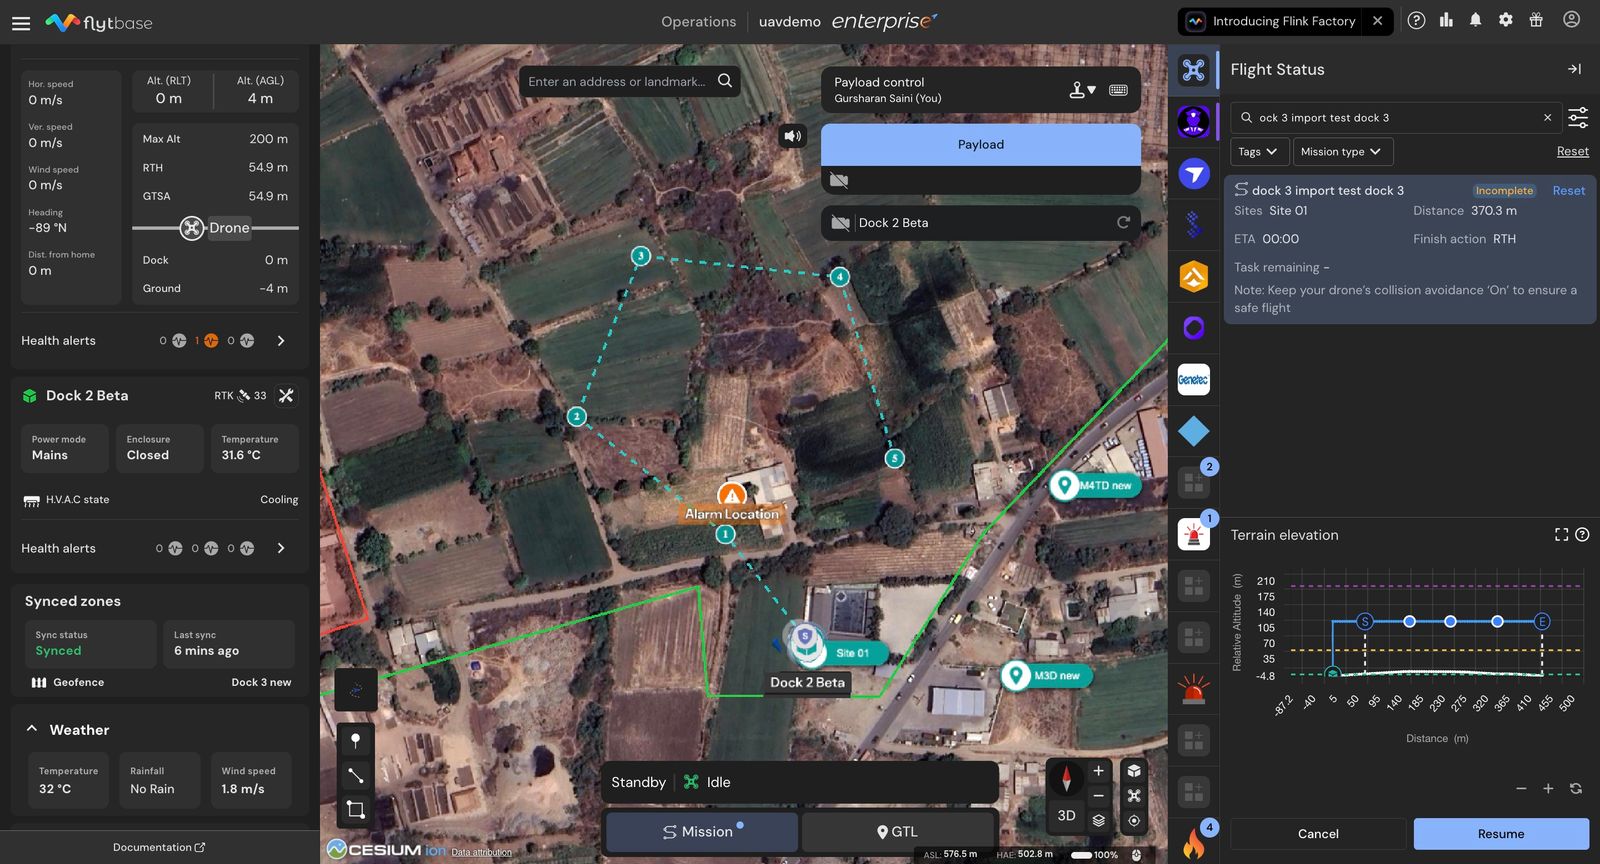Toggle 3D buildings cube button
1600x864 pixels.
(1134, 771)
